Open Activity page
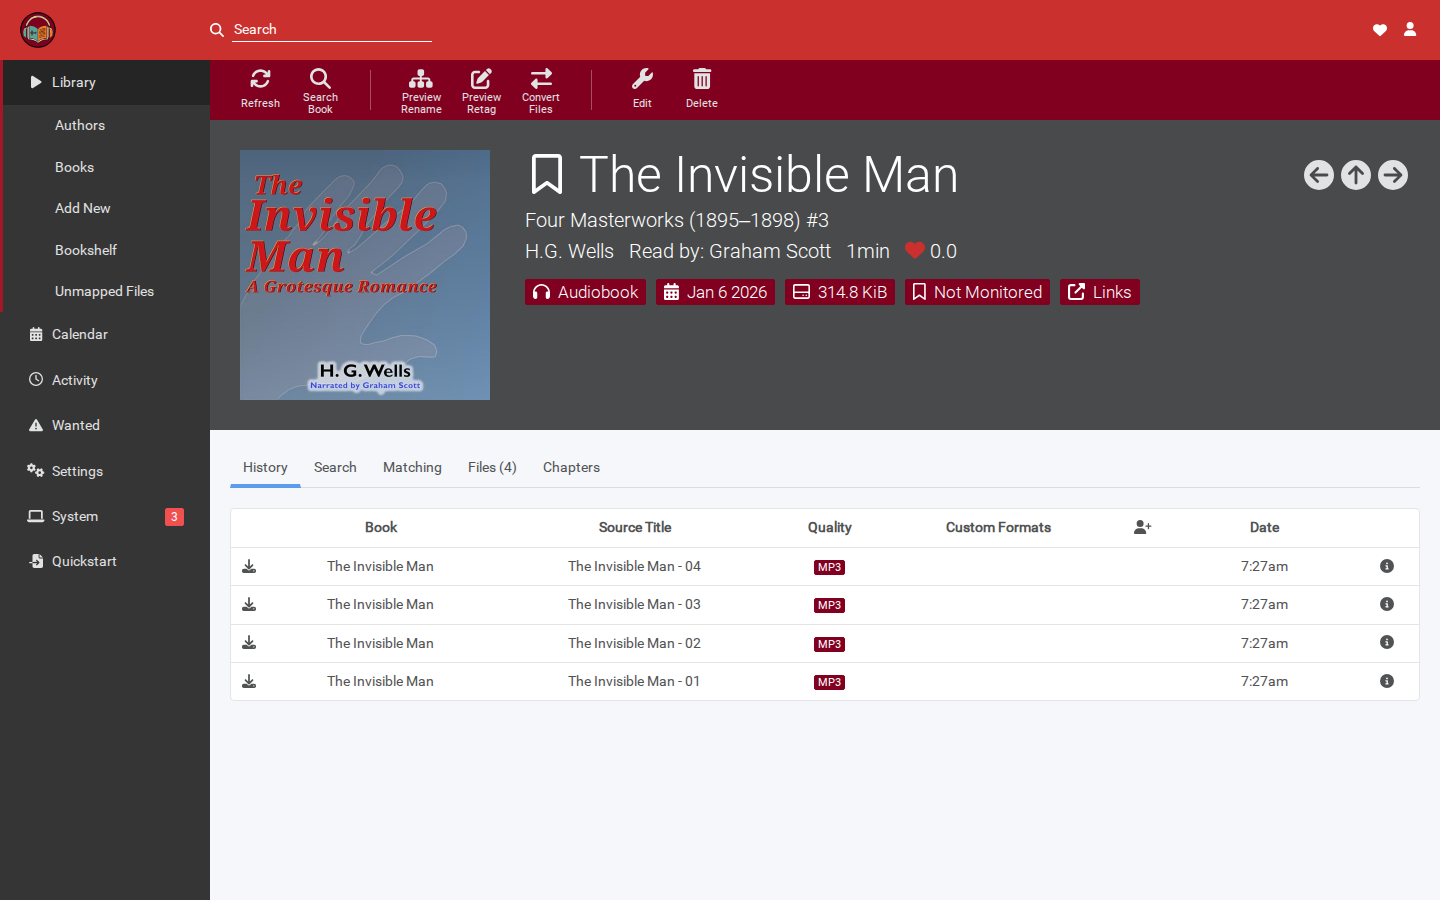Viewport: 1440px width, 900px height. click(x=105, y=380)
